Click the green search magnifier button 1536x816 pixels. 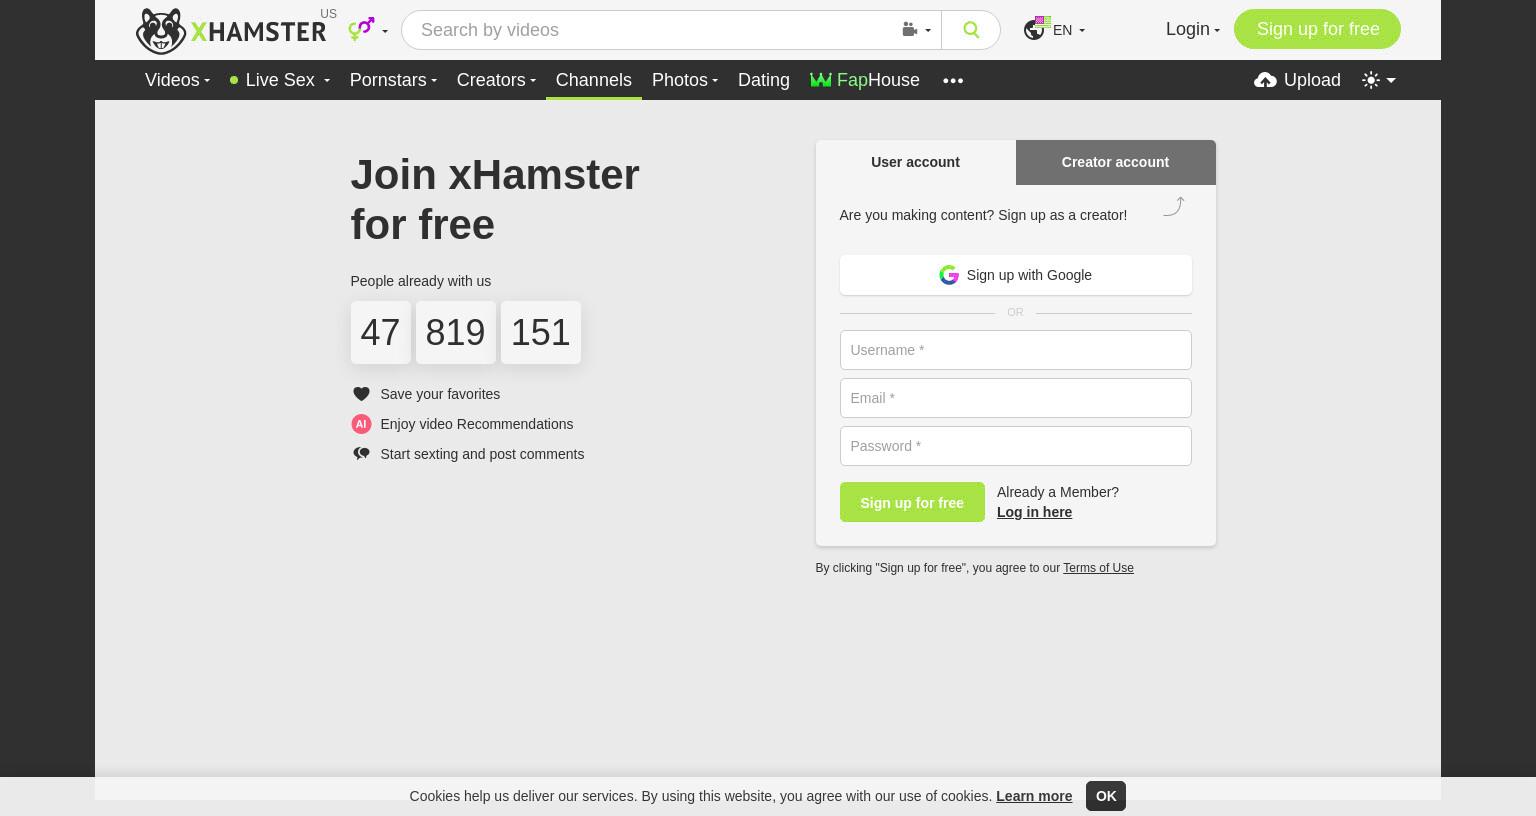pyautogui.click(x=971, y=30)
